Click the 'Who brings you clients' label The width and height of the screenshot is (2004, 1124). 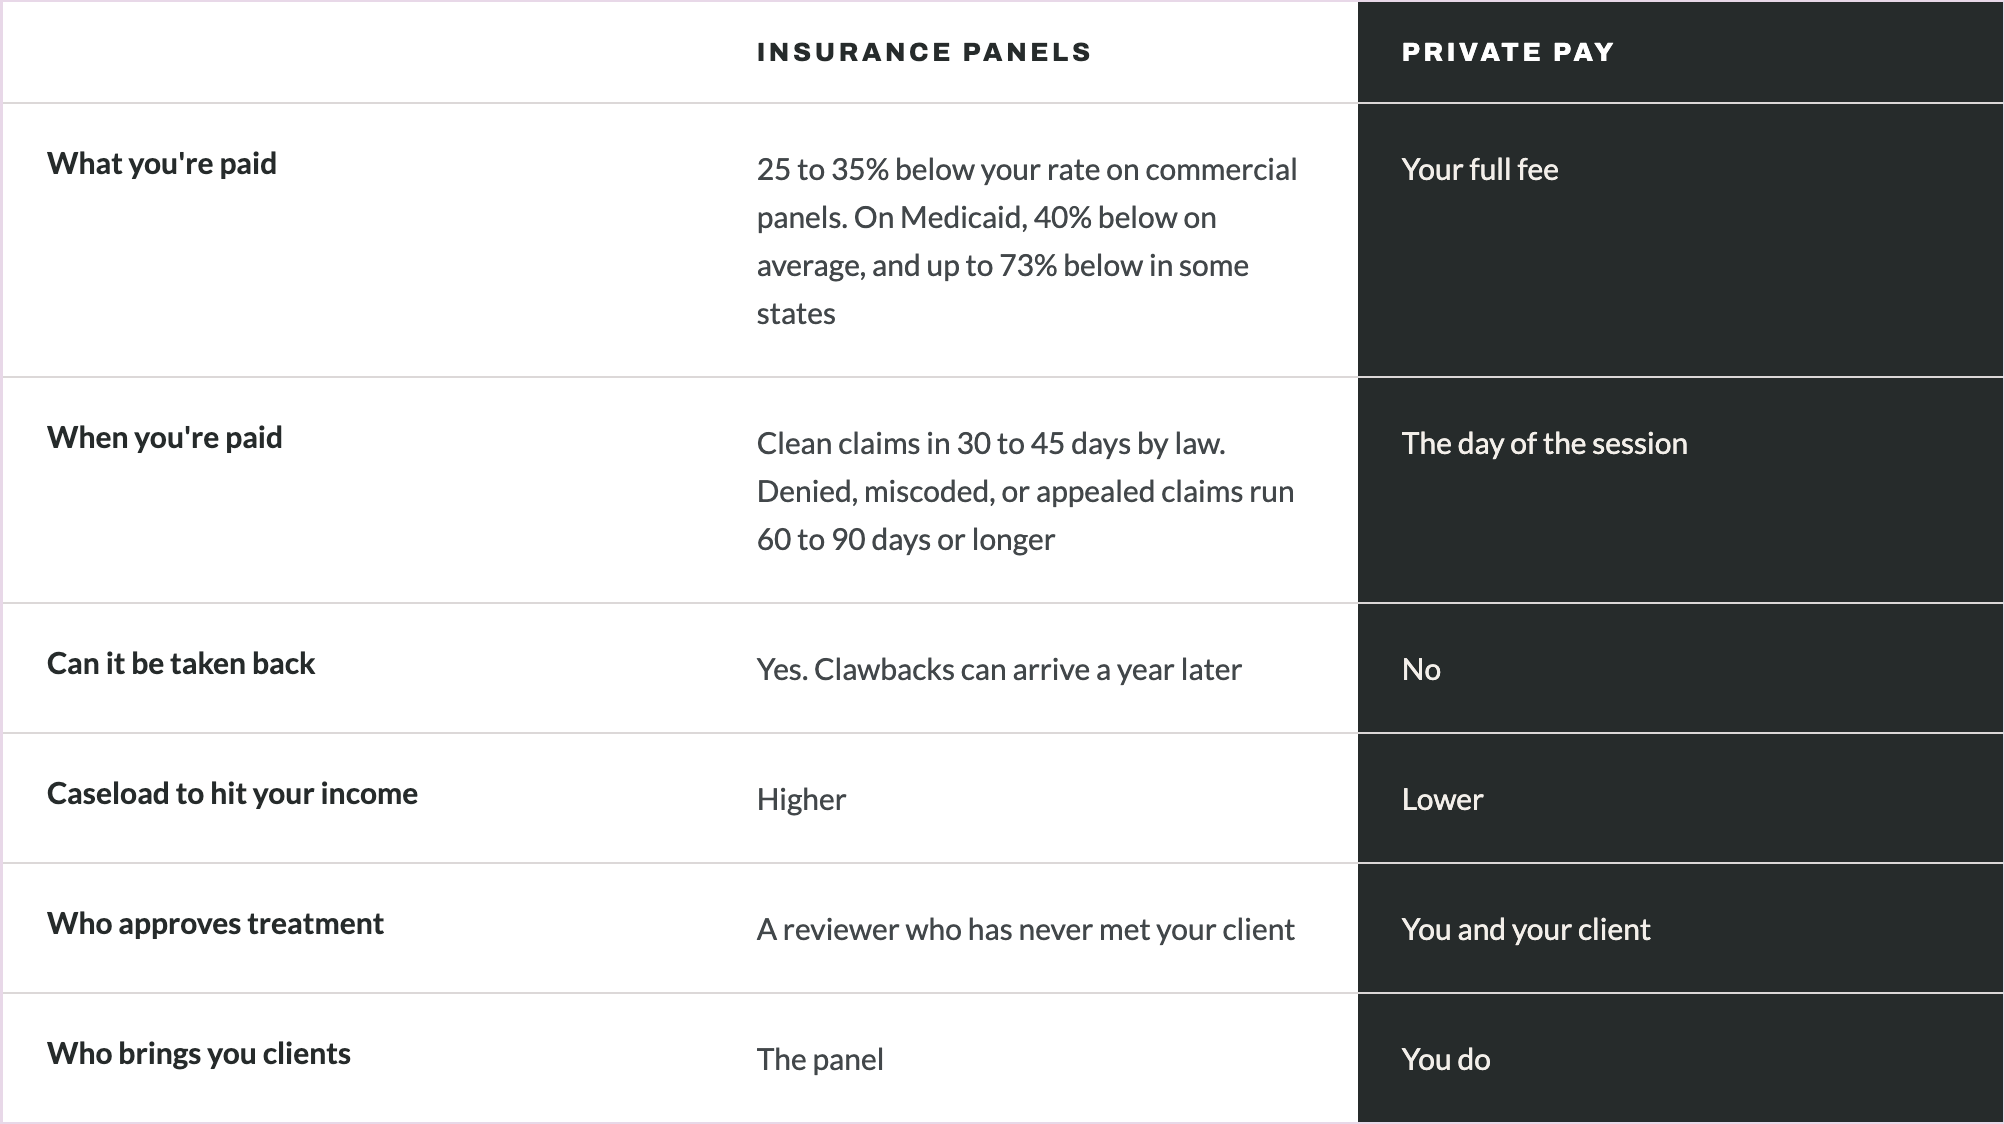(x=199, y=1053)
